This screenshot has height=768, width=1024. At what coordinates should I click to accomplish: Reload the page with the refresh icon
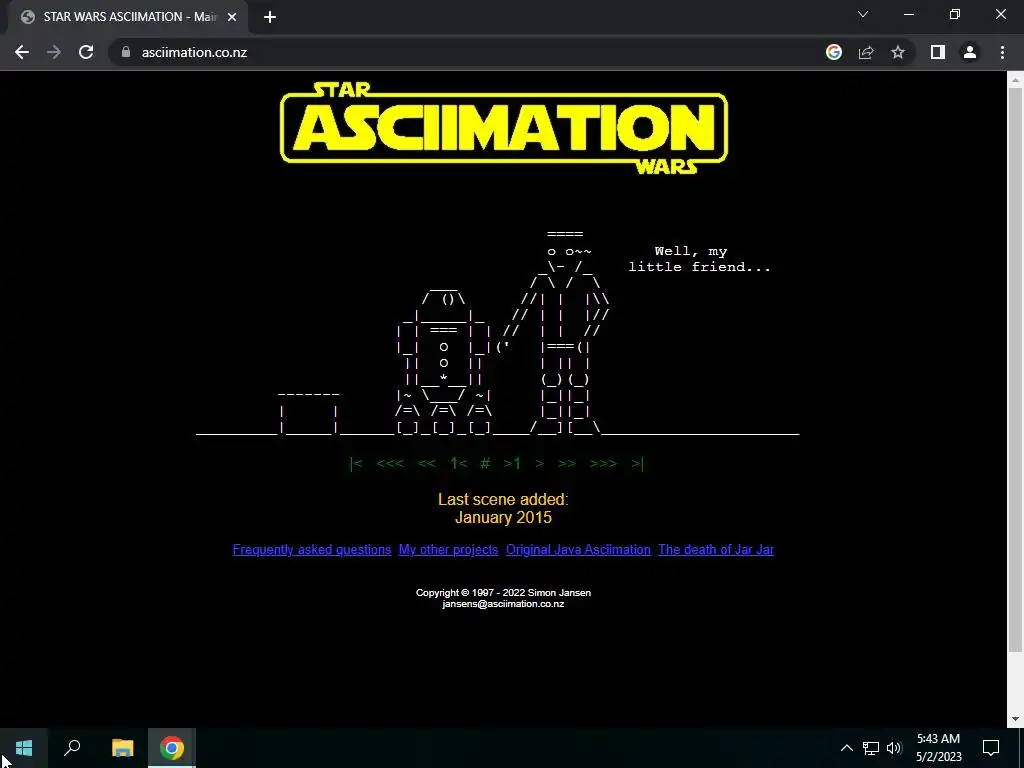click(x=86, y=52)
